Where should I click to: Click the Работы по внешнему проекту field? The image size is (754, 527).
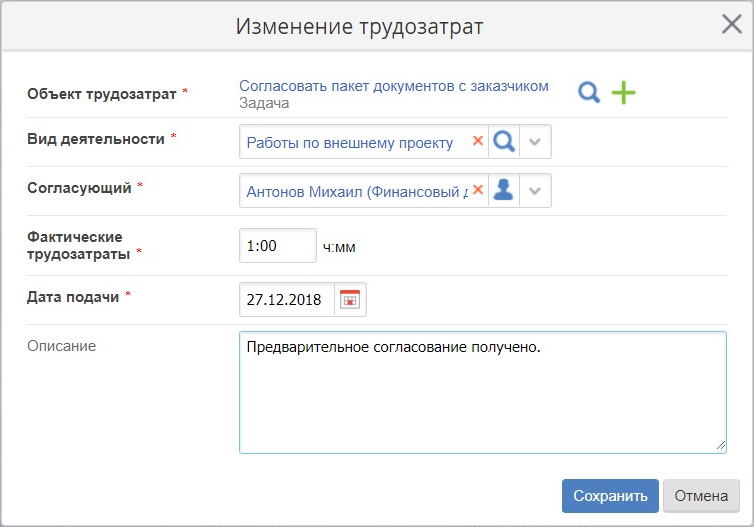(x=352, y=142)
